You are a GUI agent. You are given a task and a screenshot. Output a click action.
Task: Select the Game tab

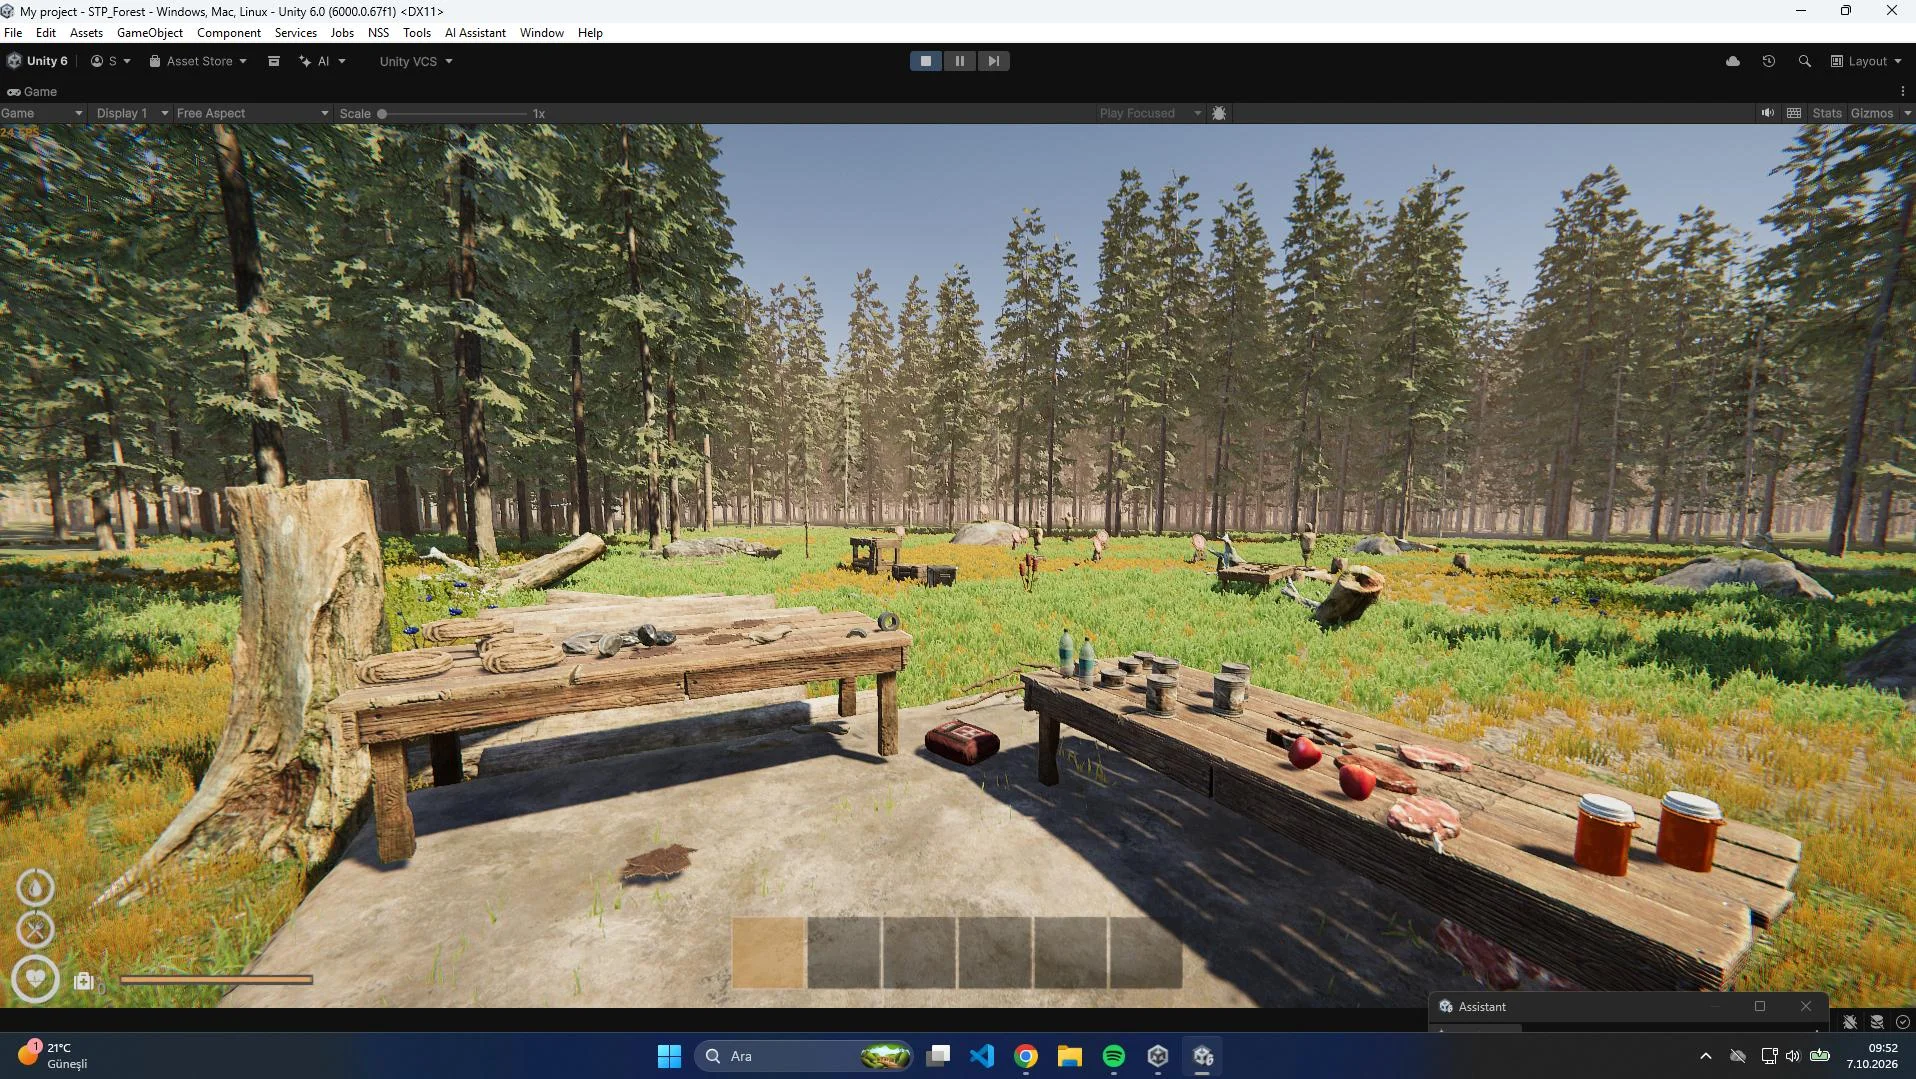[x=32, y=91]
